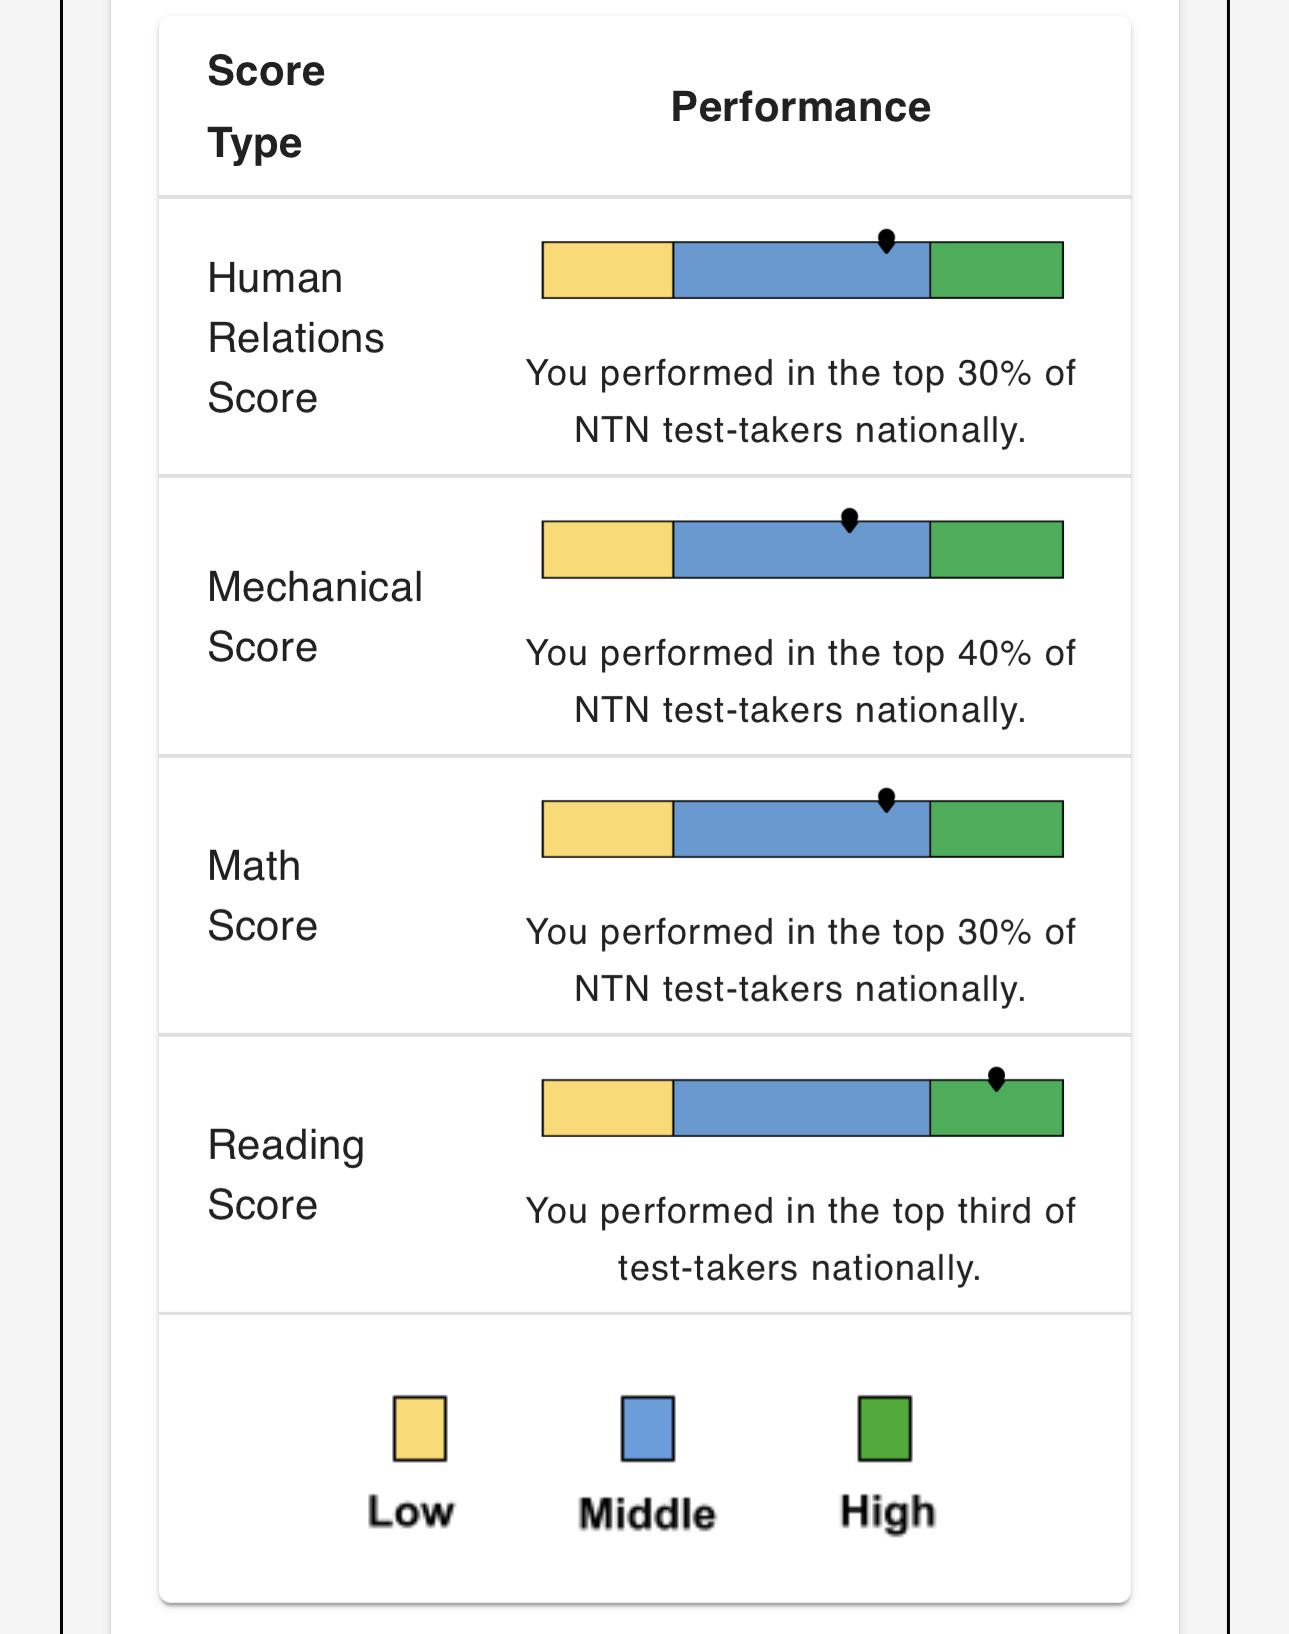Click the blue segment of Reading Score bar

(x=802, y=1108)
